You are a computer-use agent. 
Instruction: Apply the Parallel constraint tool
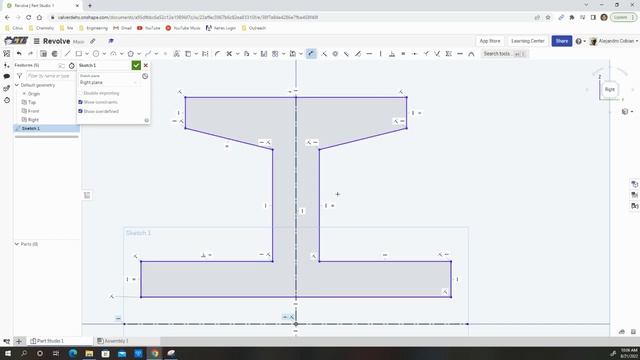tap(347, 53)
